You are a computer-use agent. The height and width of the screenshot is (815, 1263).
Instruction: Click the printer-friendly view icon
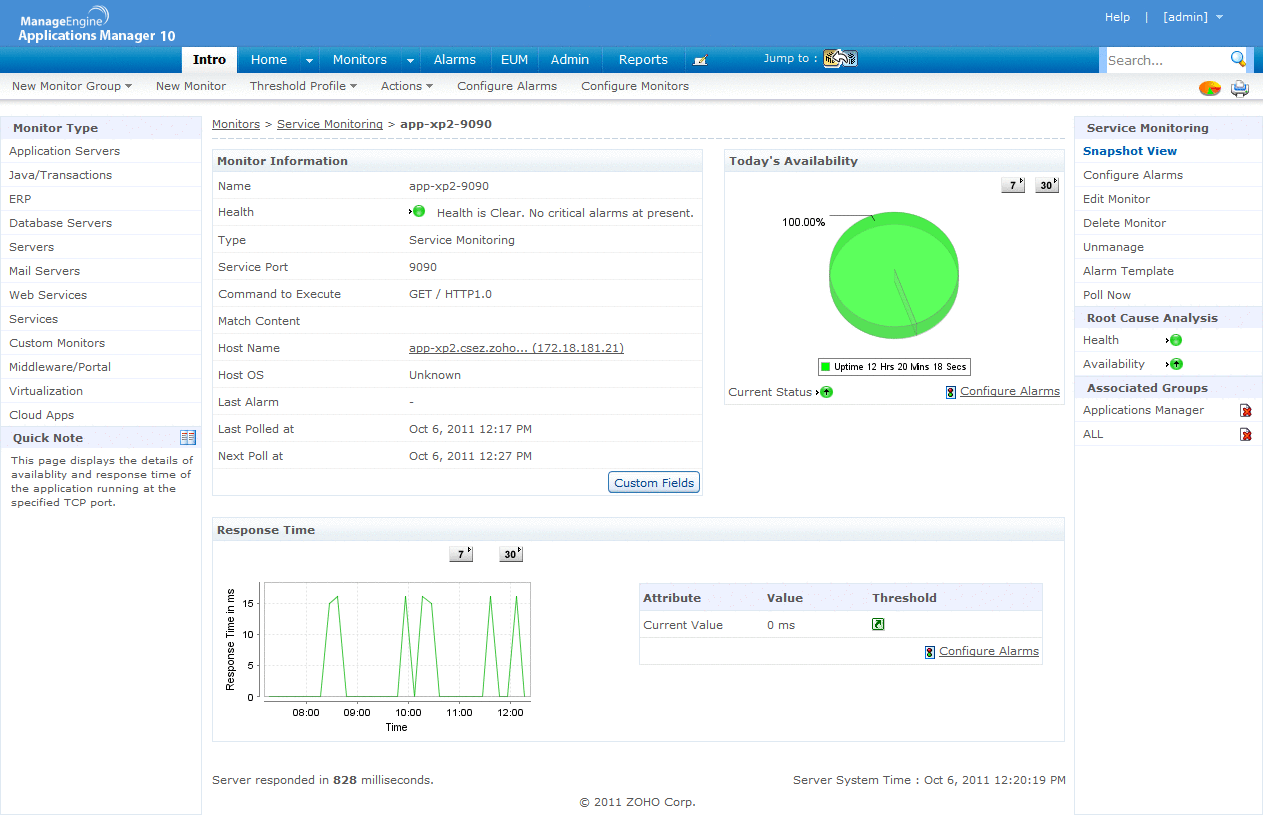coord(1240,88)
